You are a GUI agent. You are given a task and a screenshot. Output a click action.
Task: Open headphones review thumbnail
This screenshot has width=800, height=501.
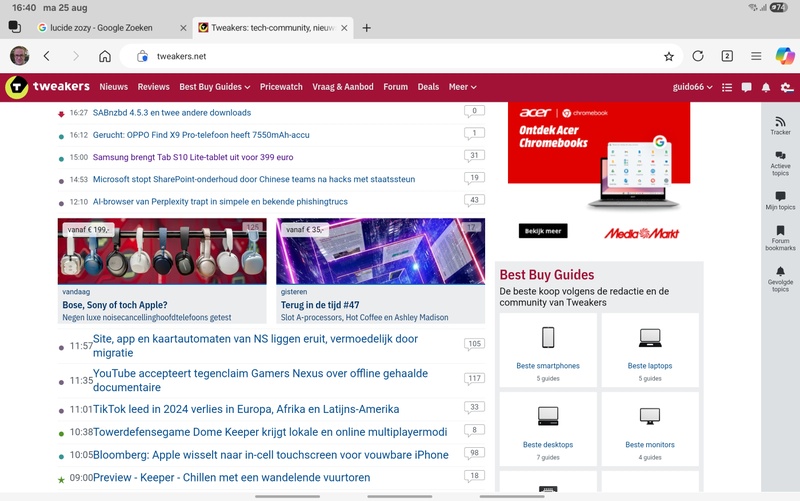point(162,251)
